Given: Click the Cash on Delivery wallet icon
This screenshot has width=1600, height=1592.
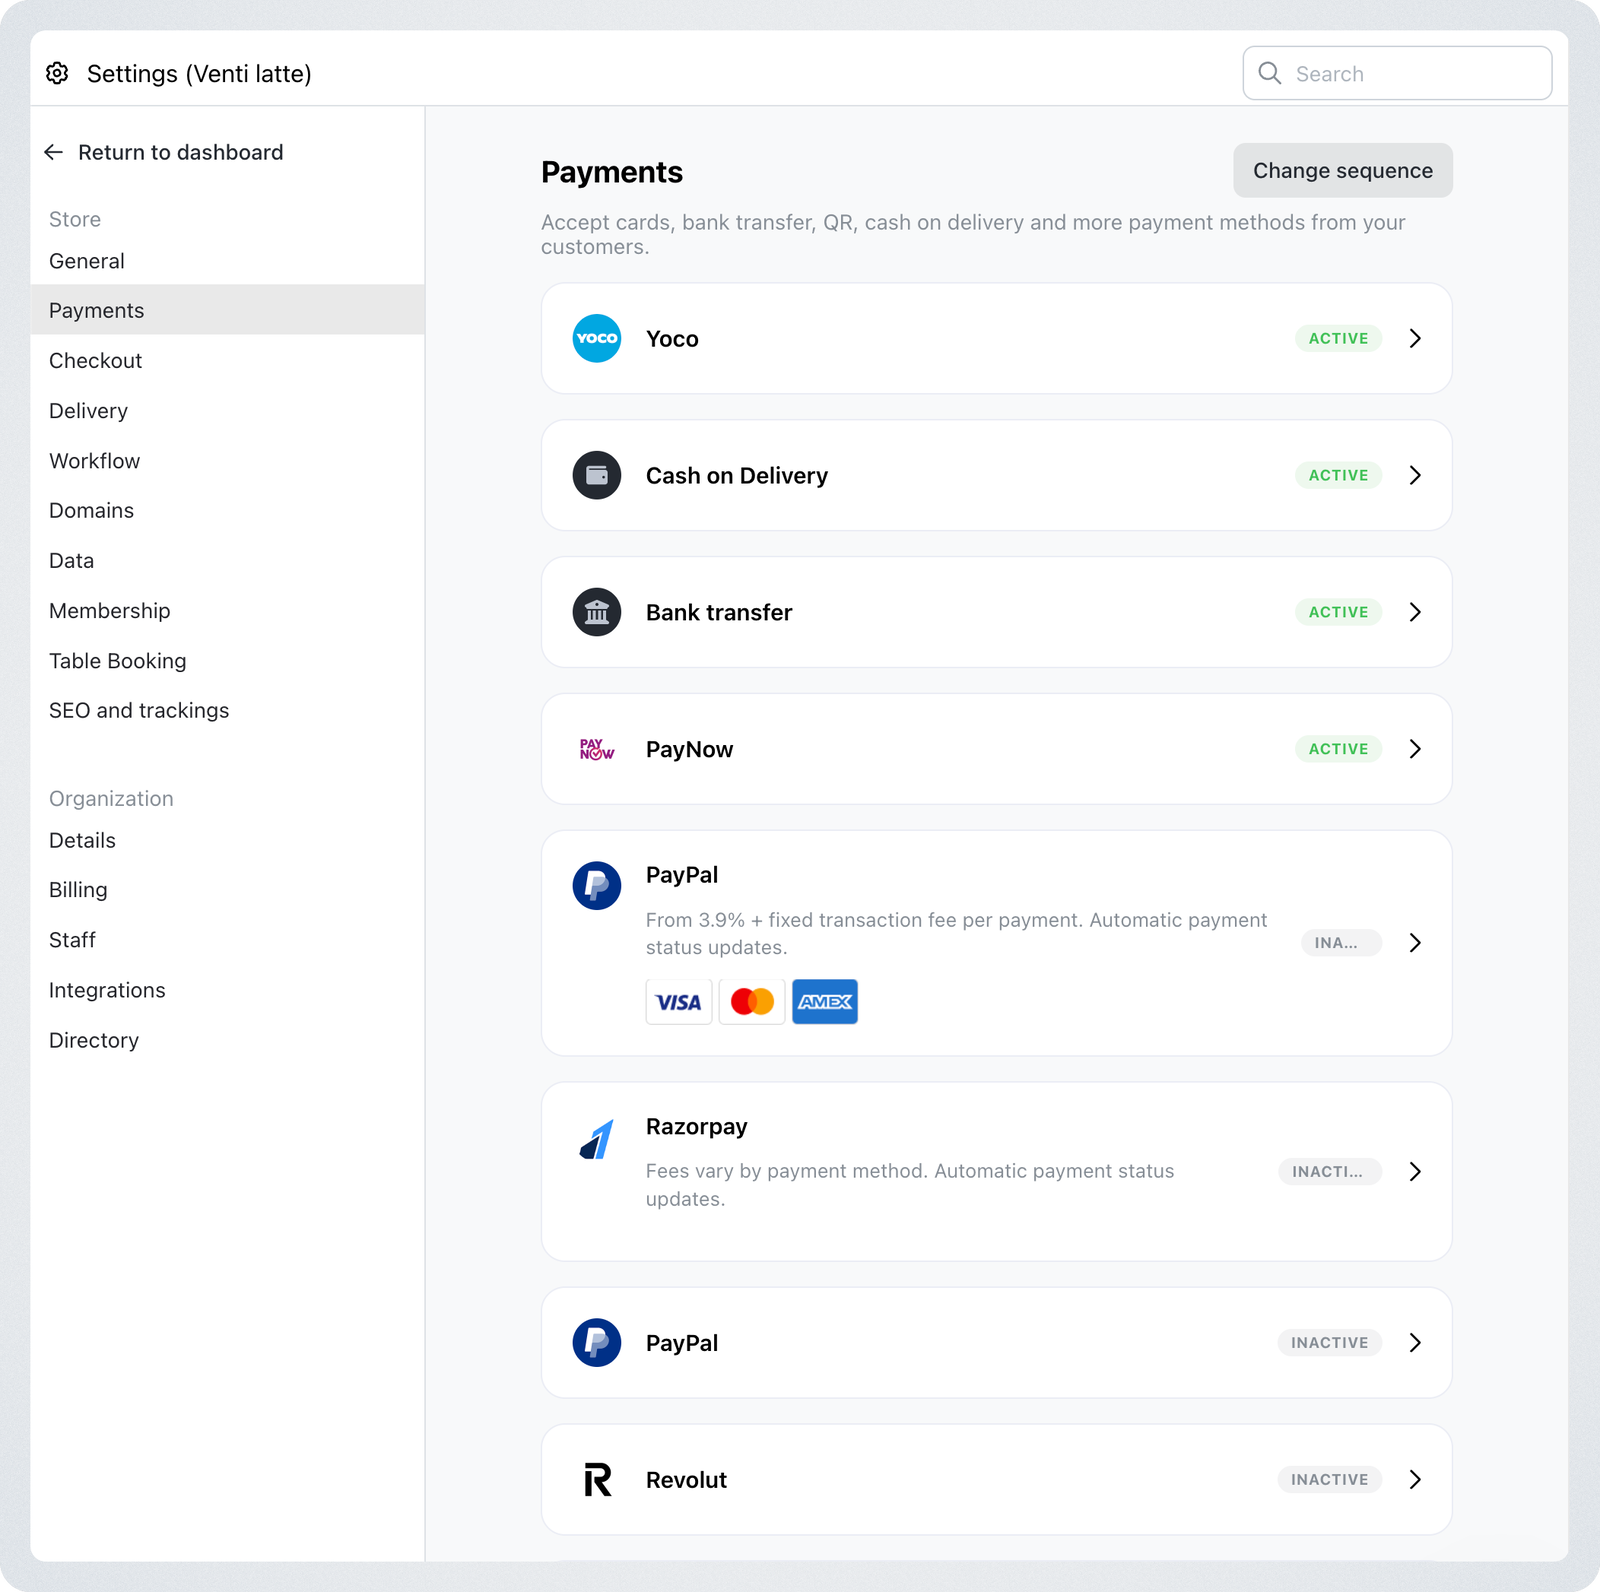Looking at the screenshot, I should pyautogui.click(x=597, y=475).
